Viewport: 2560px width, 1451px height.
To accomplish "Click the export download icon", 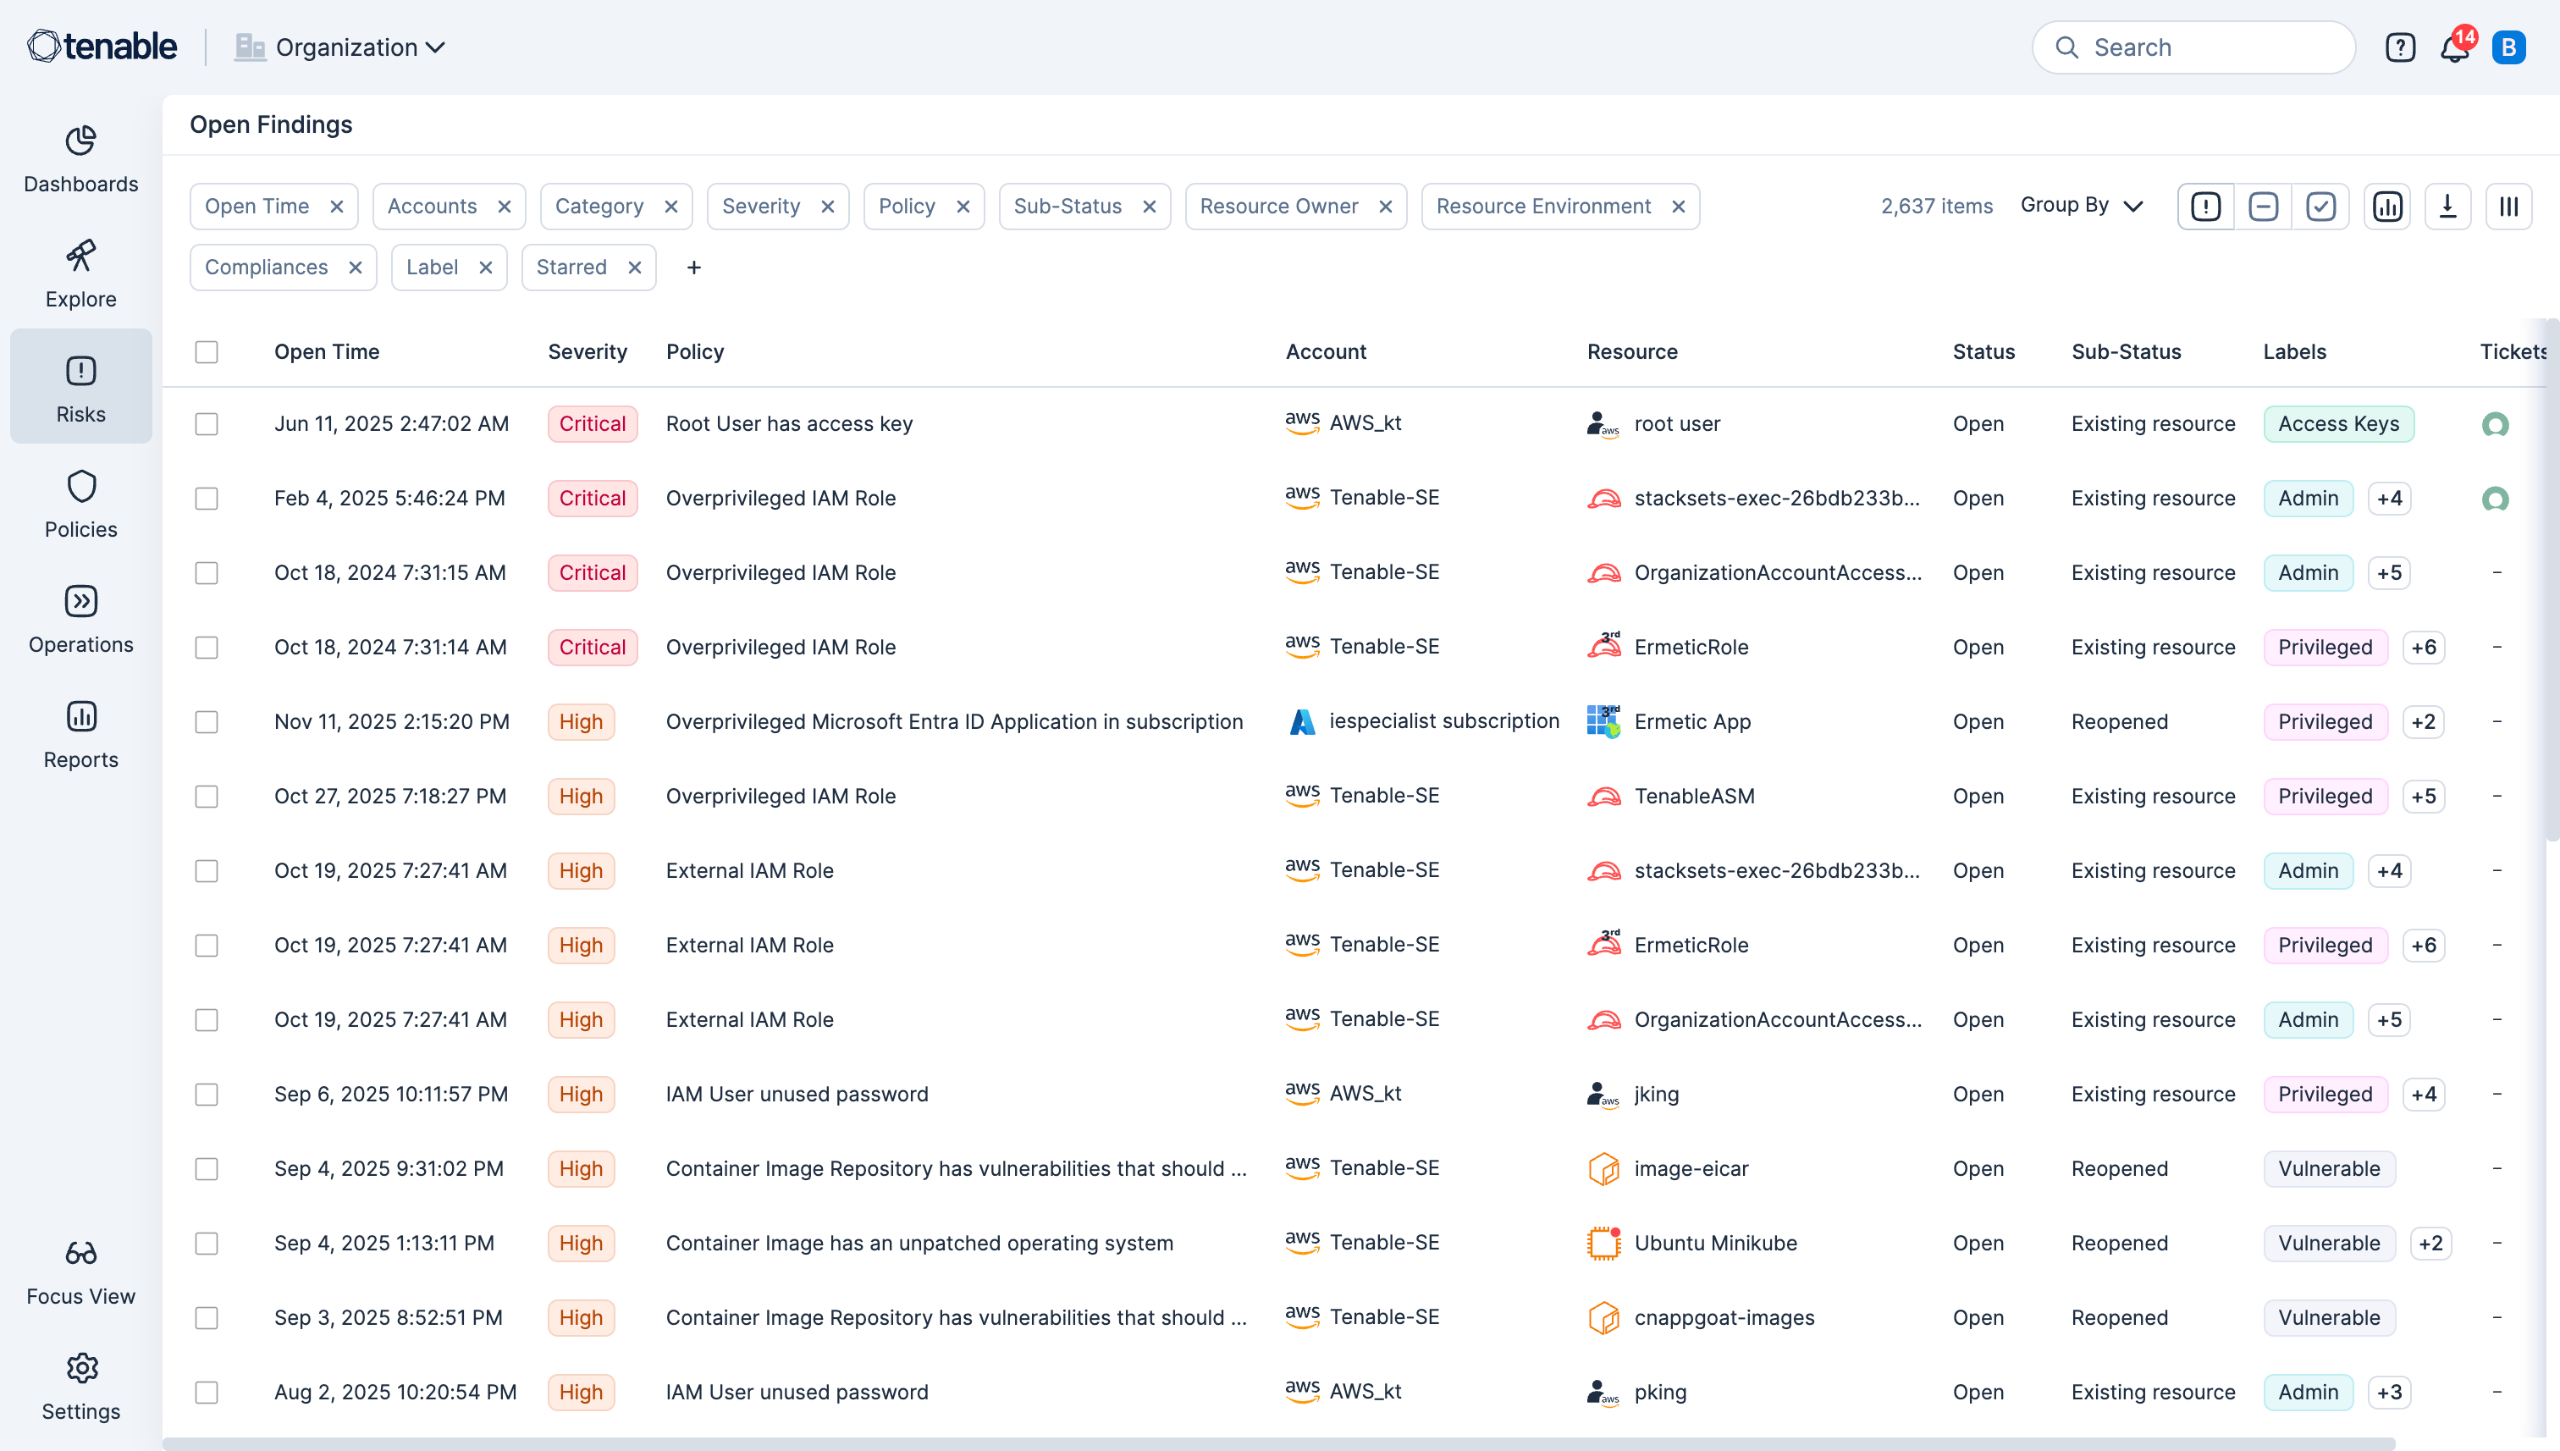I will pyautogui.click(x=2447, y=206).
